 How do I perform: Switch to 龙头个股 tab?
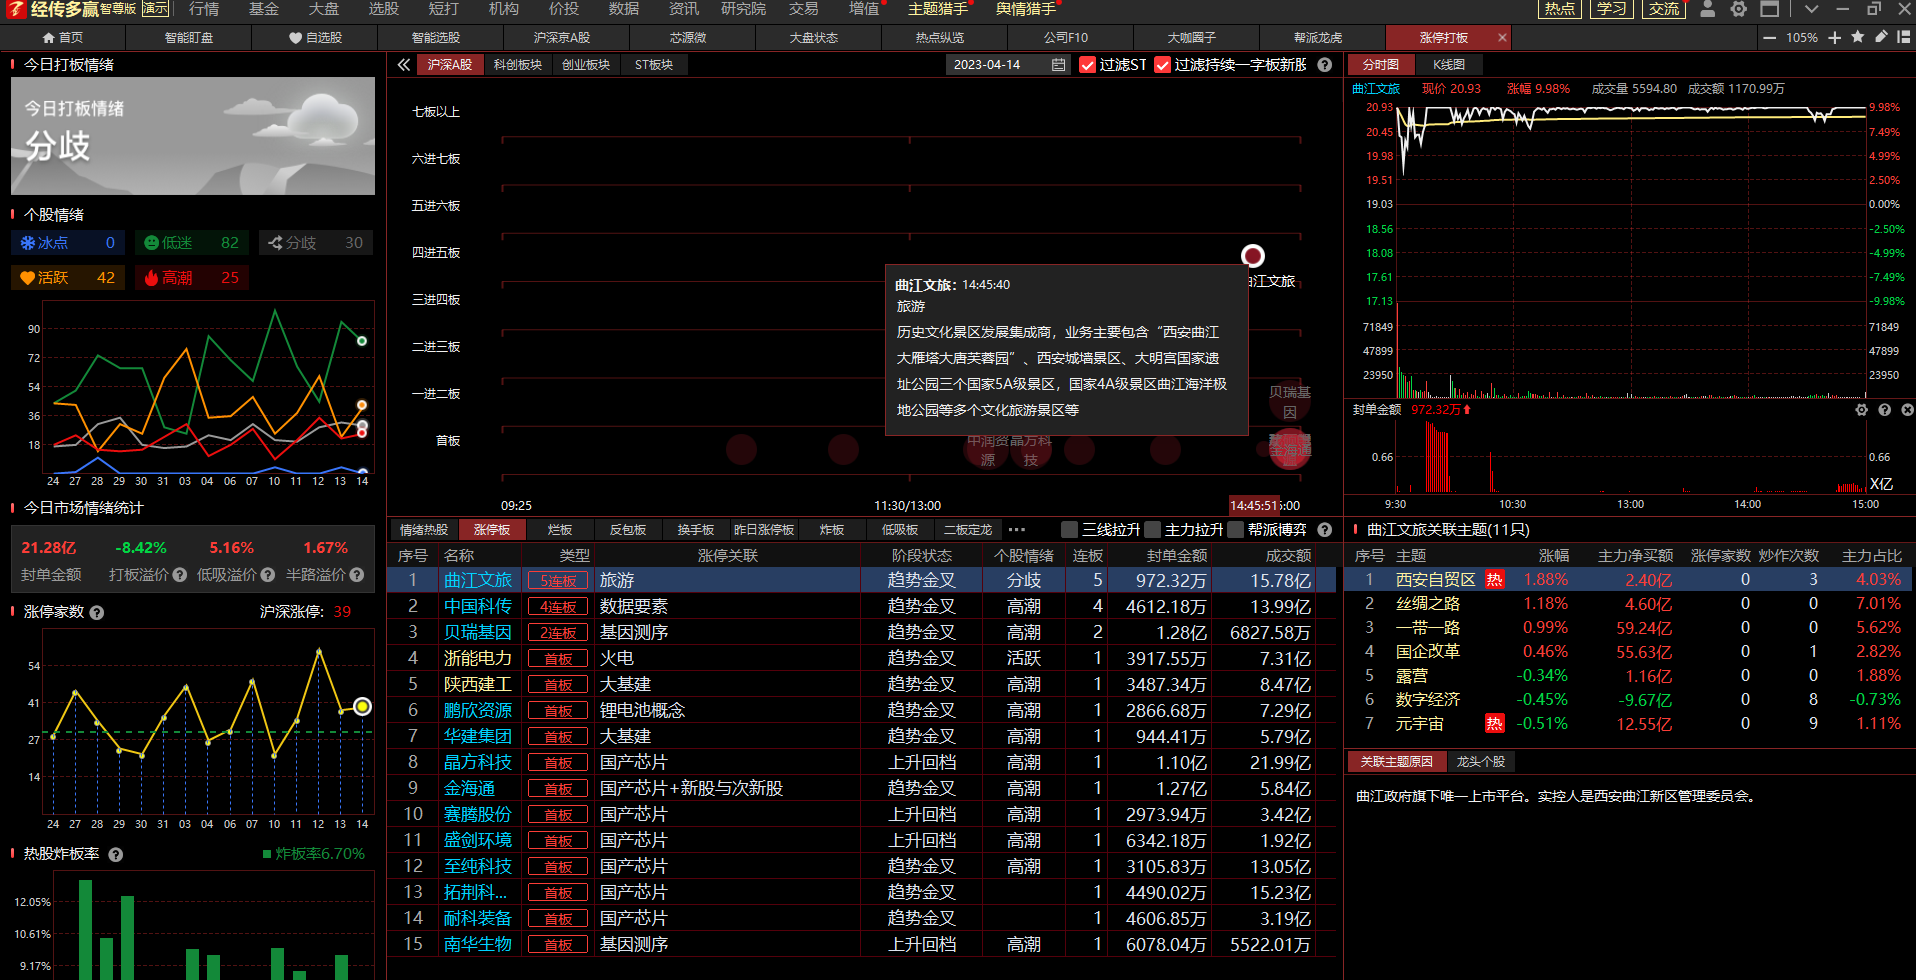pos(1480,762)
